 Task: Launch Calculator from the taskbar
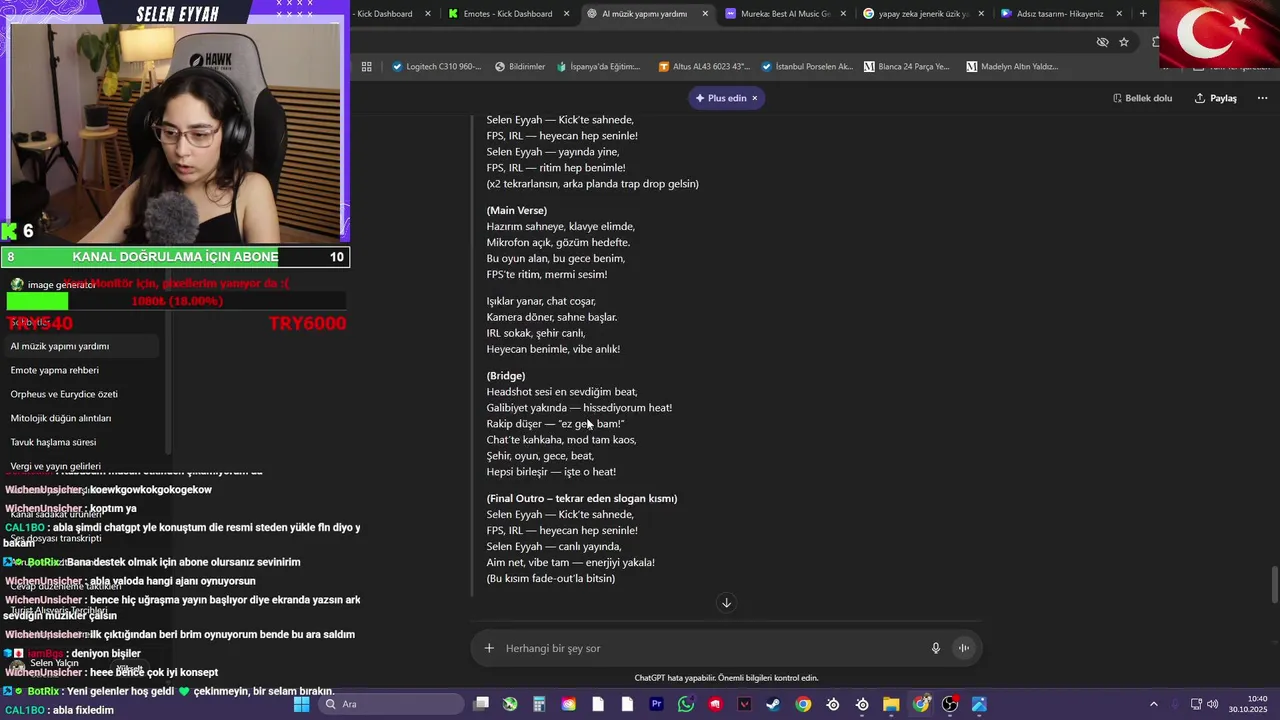click(x=539, y=704)
